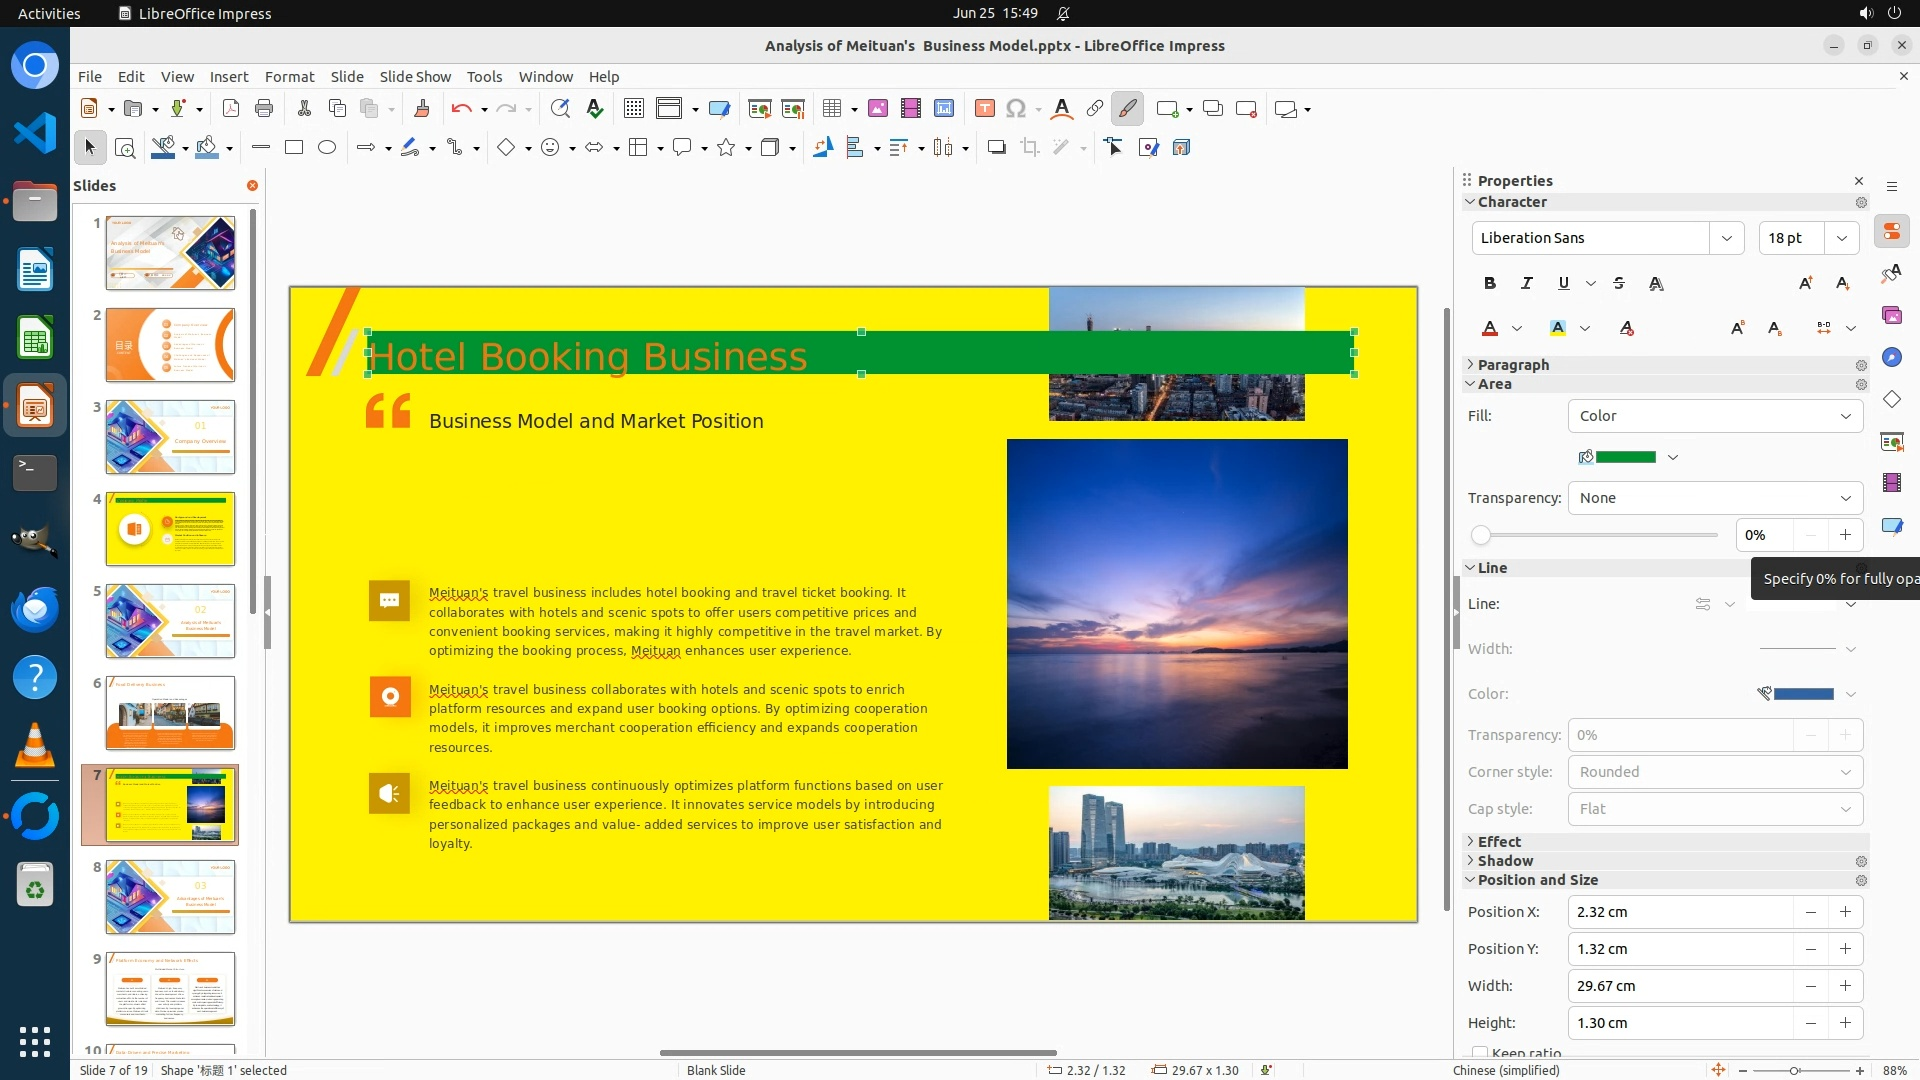Open the Slide Show menu
The width and height of the screenshot is (1920, 1080).
(x=415, y=77)
